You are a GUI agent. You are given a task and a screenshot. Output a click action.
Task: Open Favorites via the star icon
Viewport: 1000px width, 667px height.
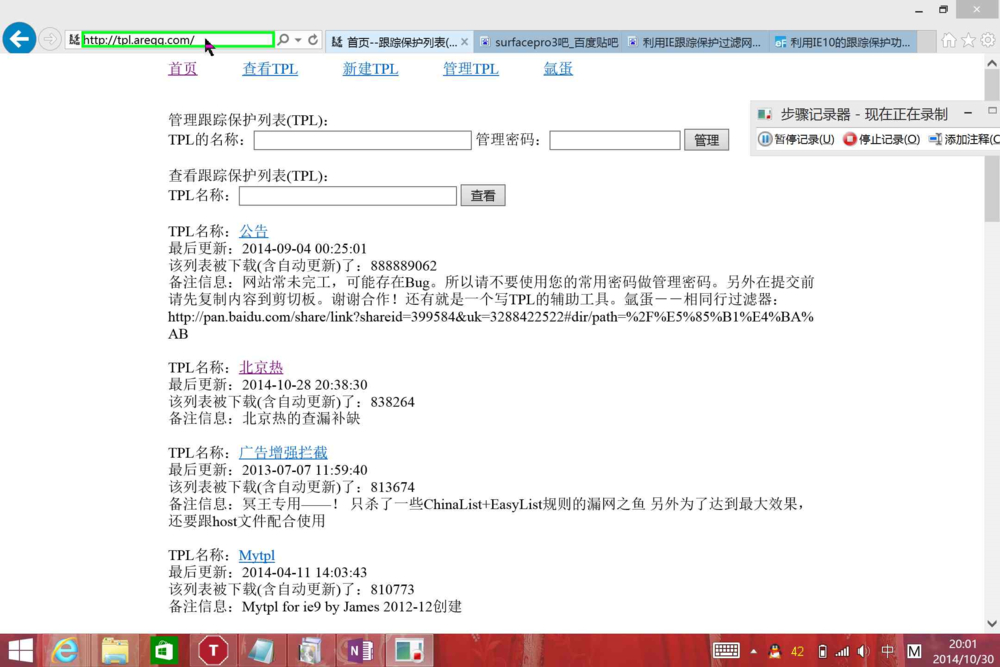[x=969, y=40]
